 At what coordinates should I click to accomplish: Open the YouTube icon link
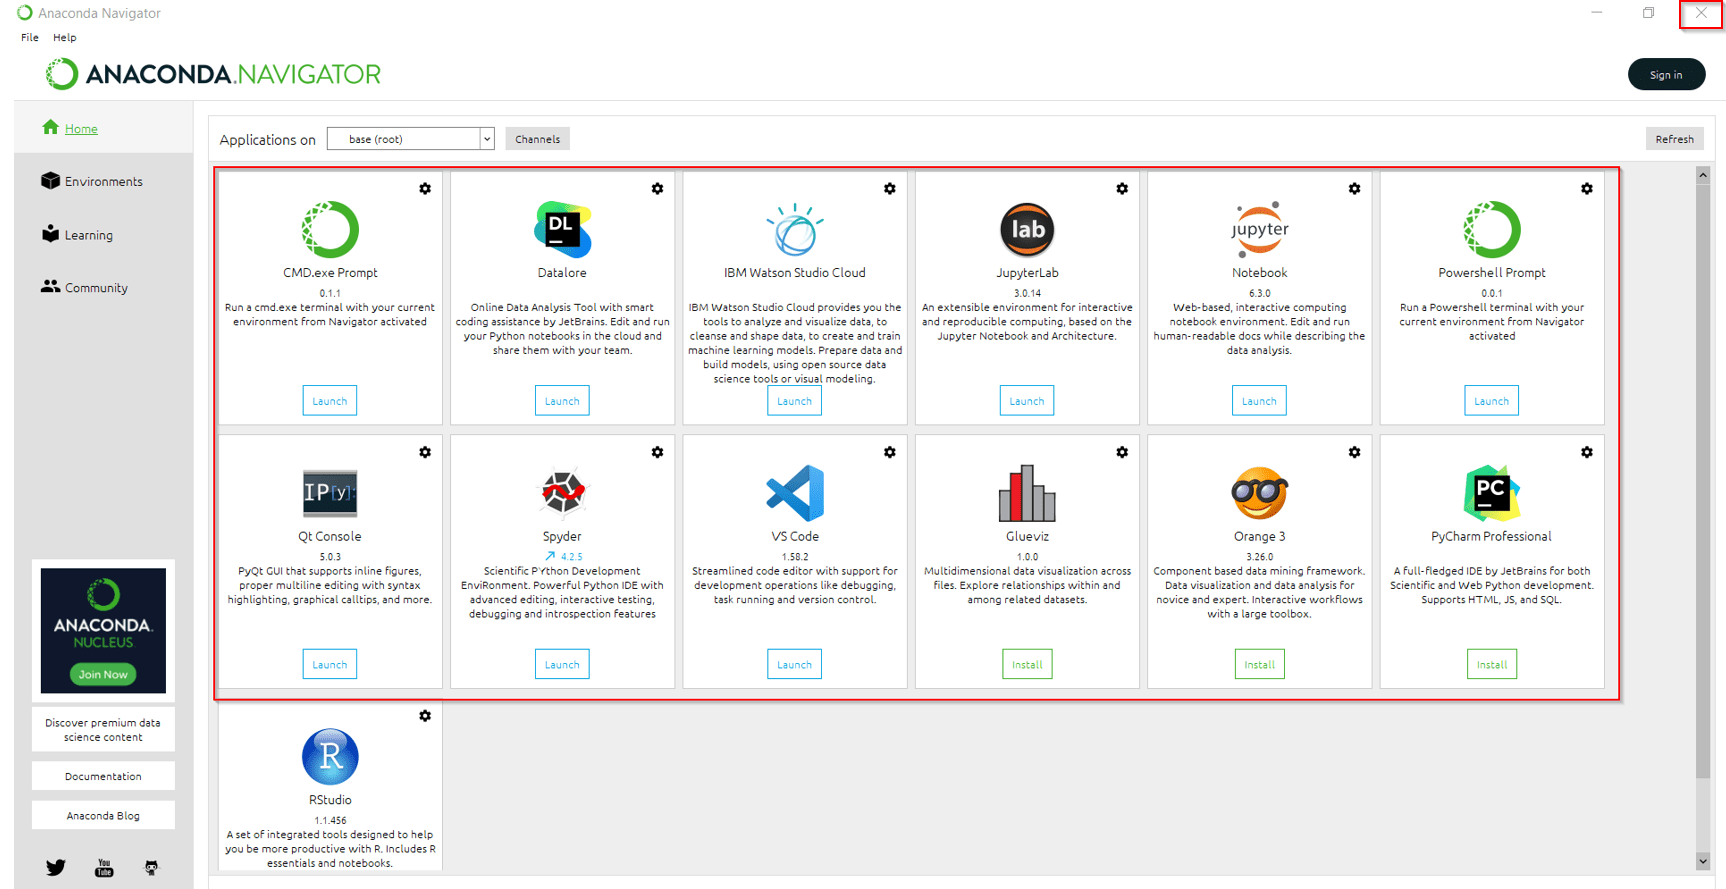click(x=104, y=867)
